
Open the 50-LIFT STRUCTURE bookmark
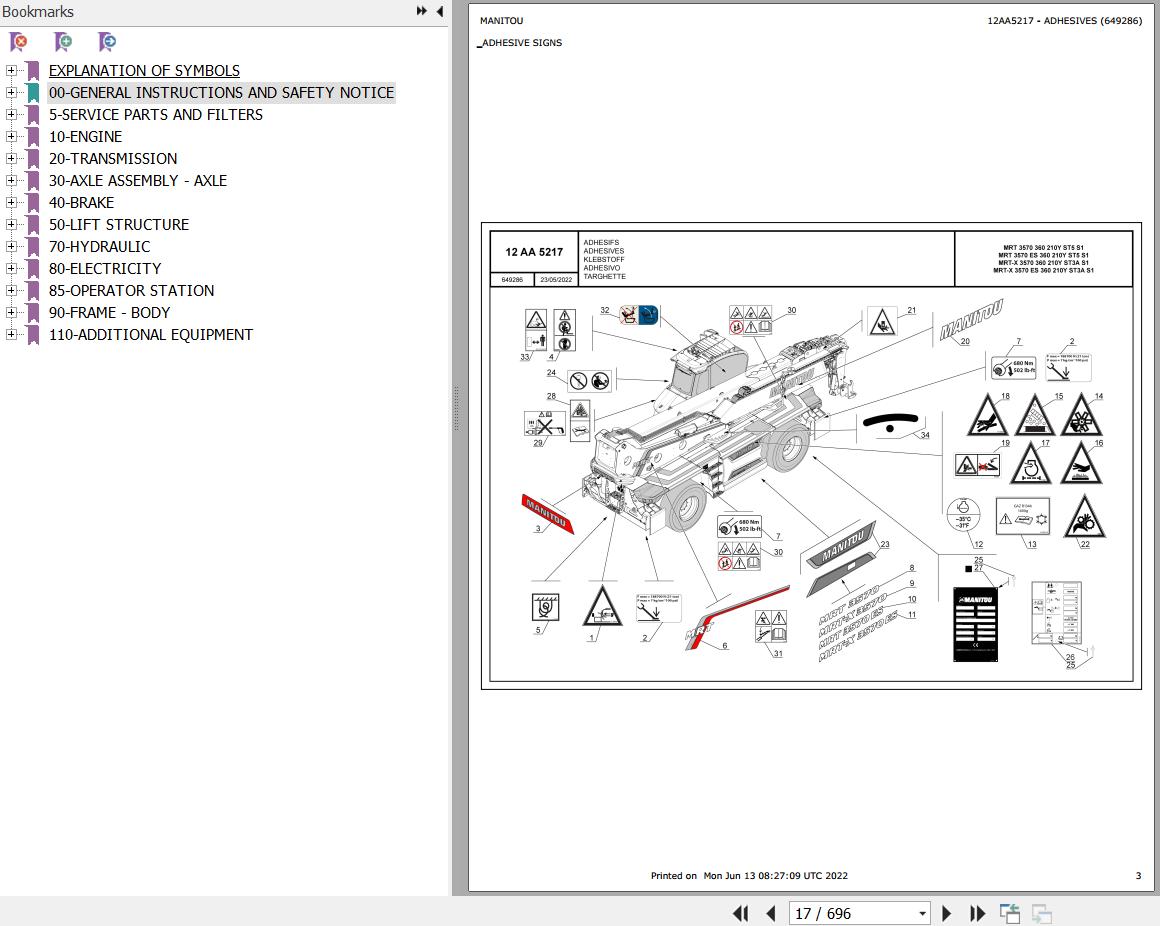[118, 225]
